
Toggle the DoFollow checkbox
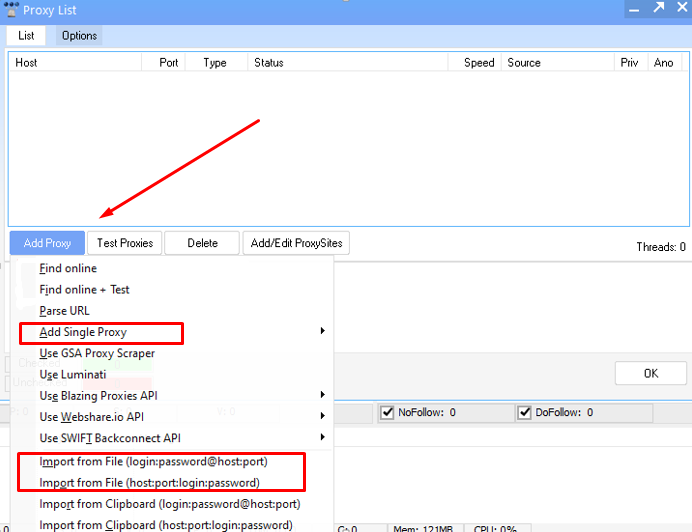(x=524, y=412)
